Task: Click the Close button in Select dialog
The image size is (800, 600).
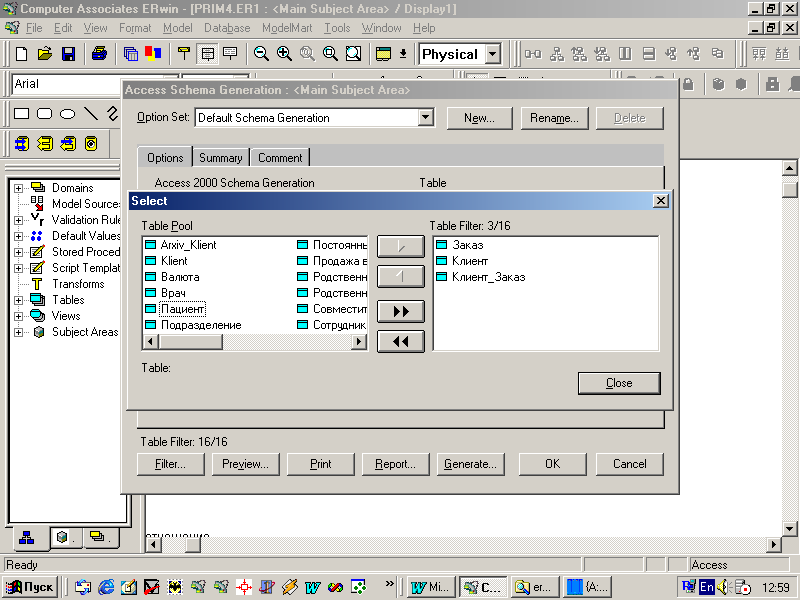Action: [619, 383]
